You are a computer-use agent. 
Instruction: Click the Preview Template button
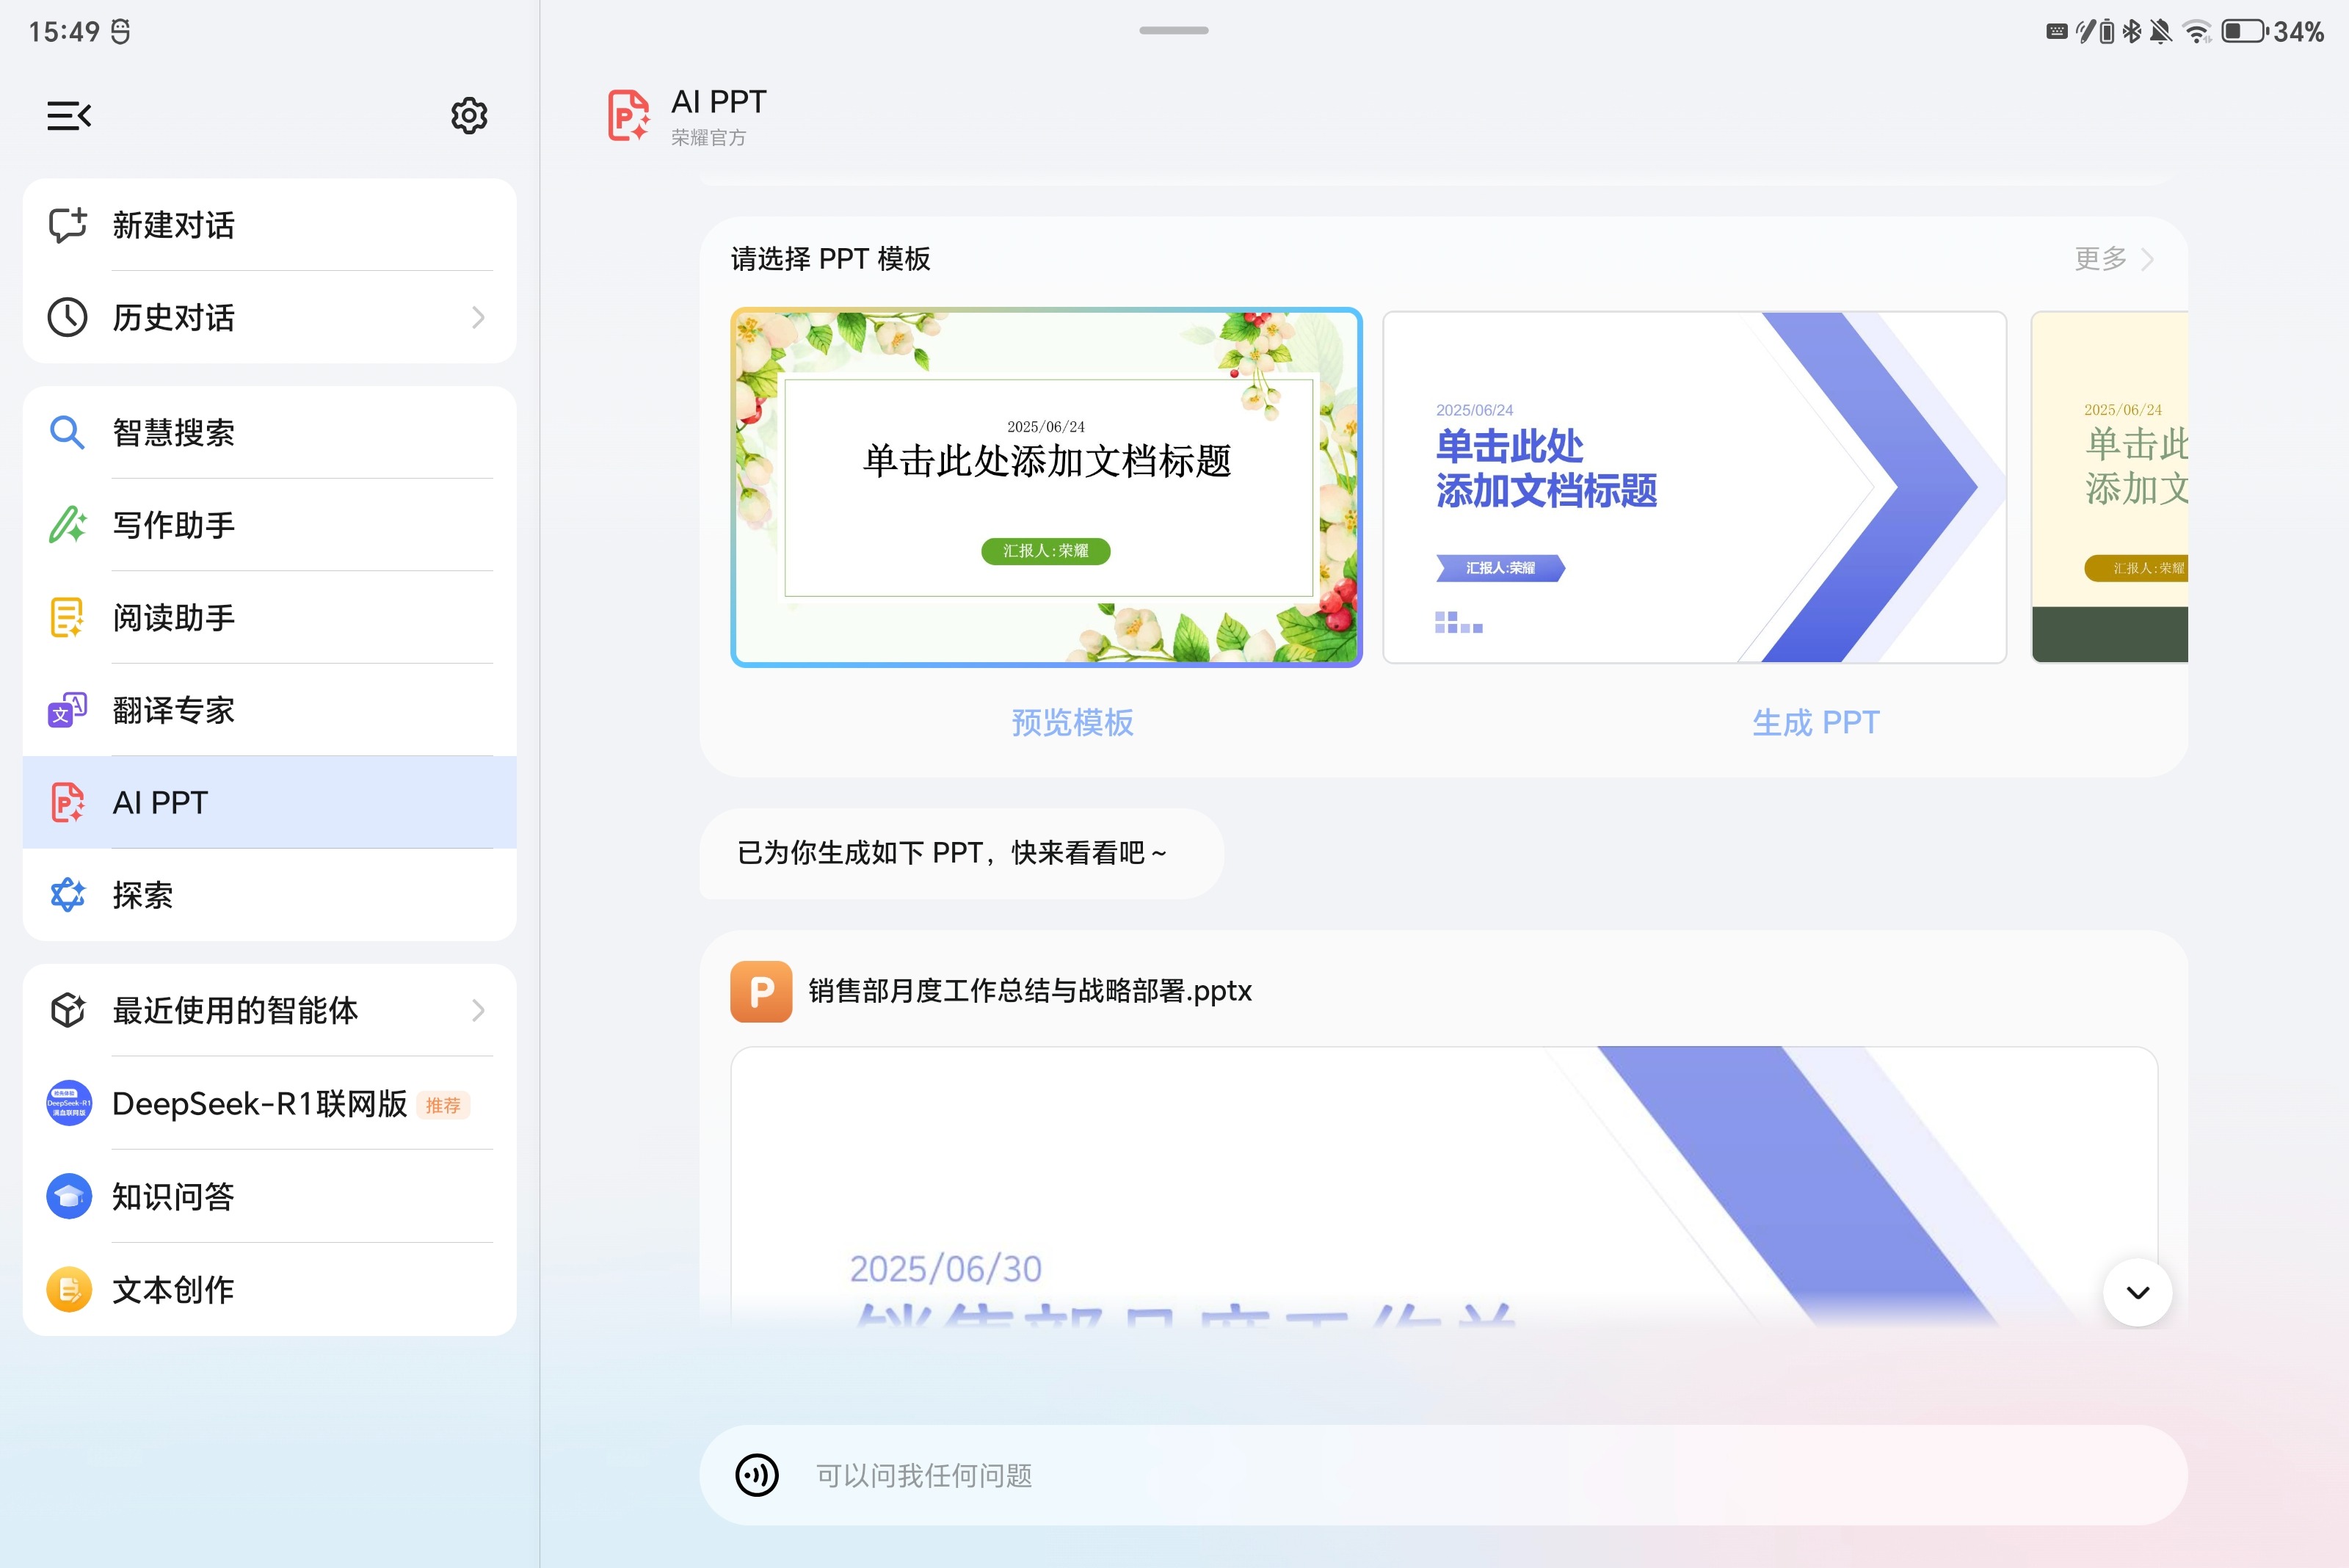tap(1072, 722)
